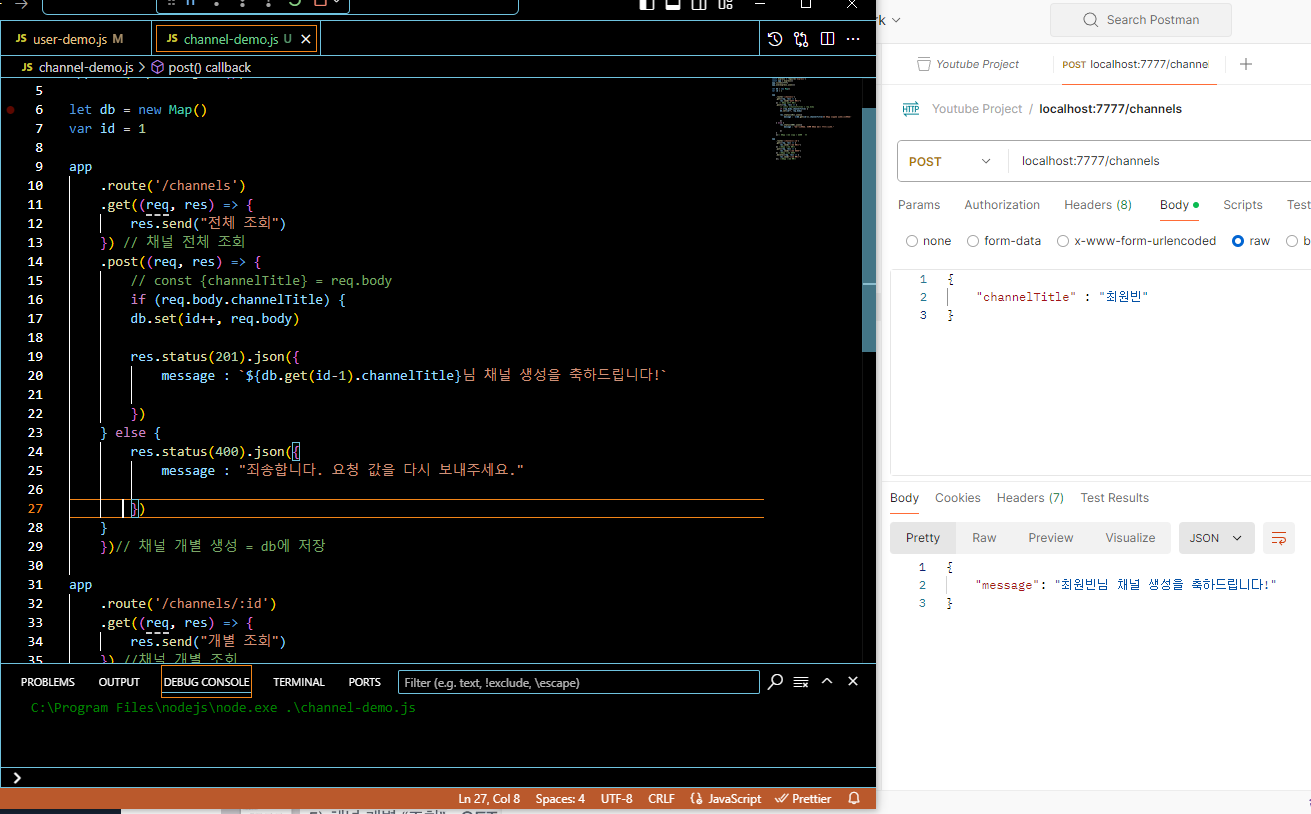Screen dimensions: 1311x814
Task: Click Youtube Project breadcrumb link
Action: [x=977, y=109]
